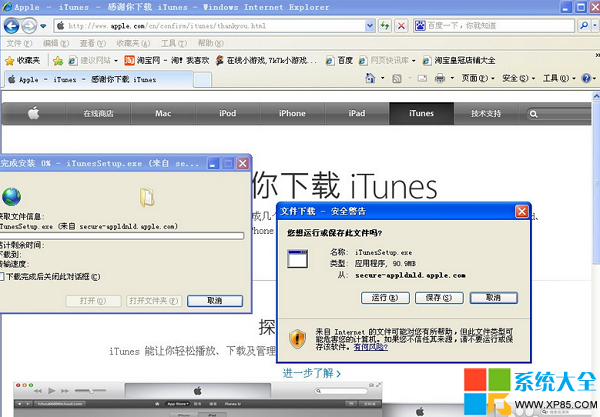The height and width of the screenshot is (417, 600).
Task: Open the 查看(V) menu
Action: (x=92, y=43)
